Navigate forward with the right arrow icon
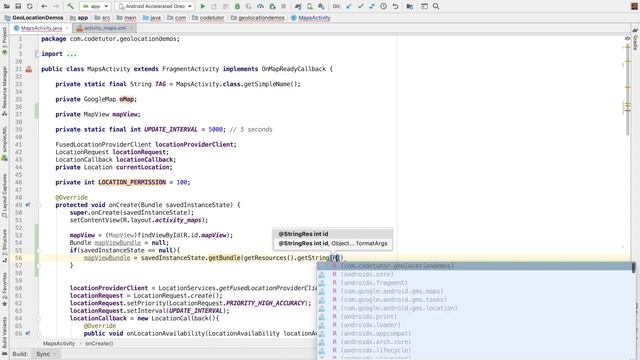Screen dimensions: 640x360 point(56,6)
